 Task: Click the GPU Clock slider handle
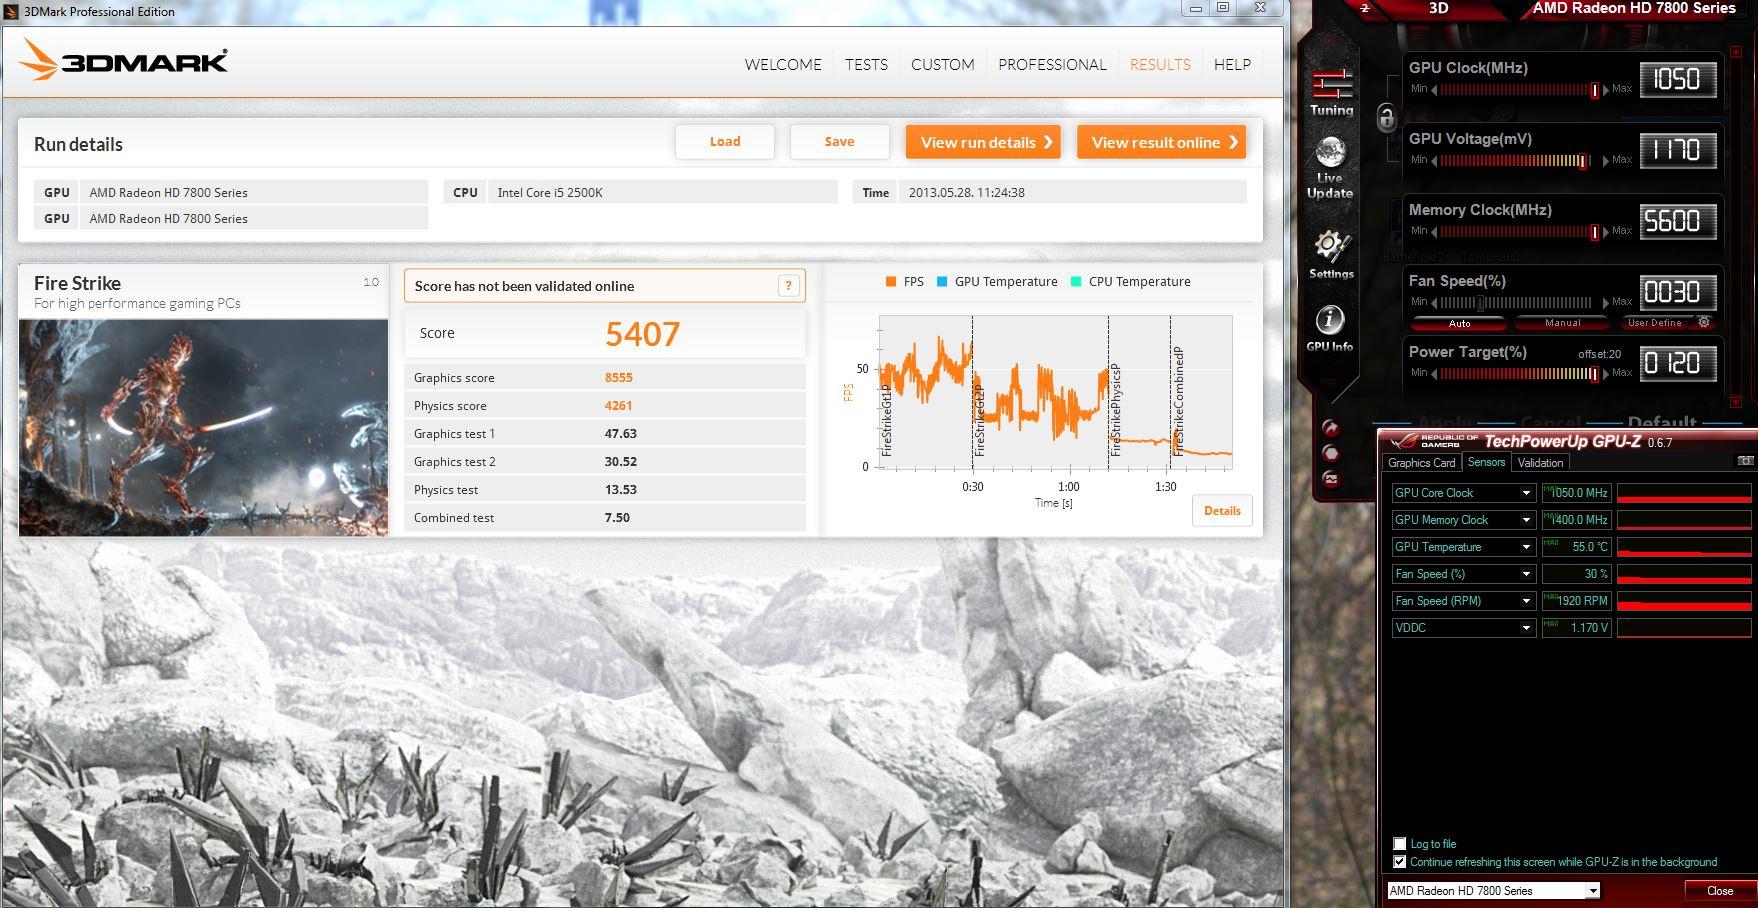click(1595, 90)
